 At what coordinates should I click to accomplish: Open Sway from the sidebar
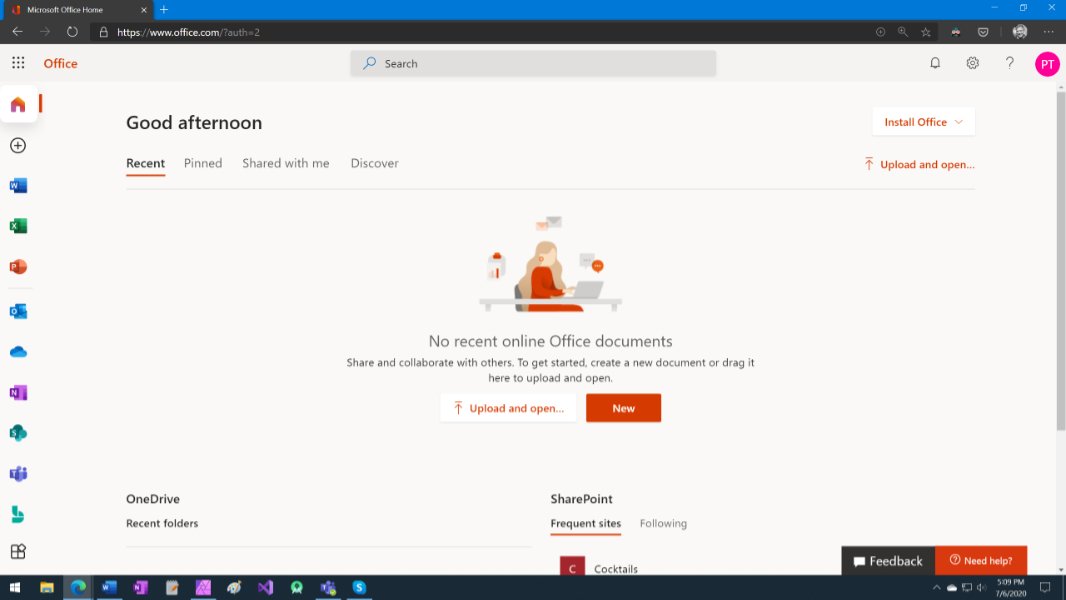tap(18, 514)
